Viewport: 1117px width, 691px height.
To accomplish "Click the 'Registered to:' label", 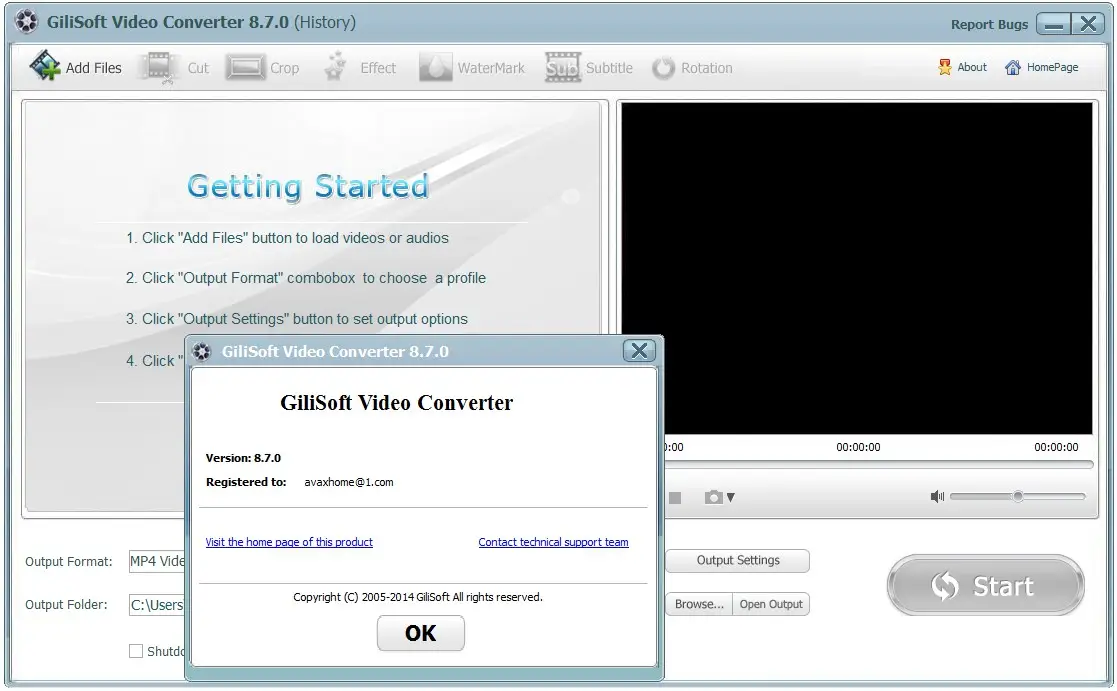I will [x=246, y=482].
